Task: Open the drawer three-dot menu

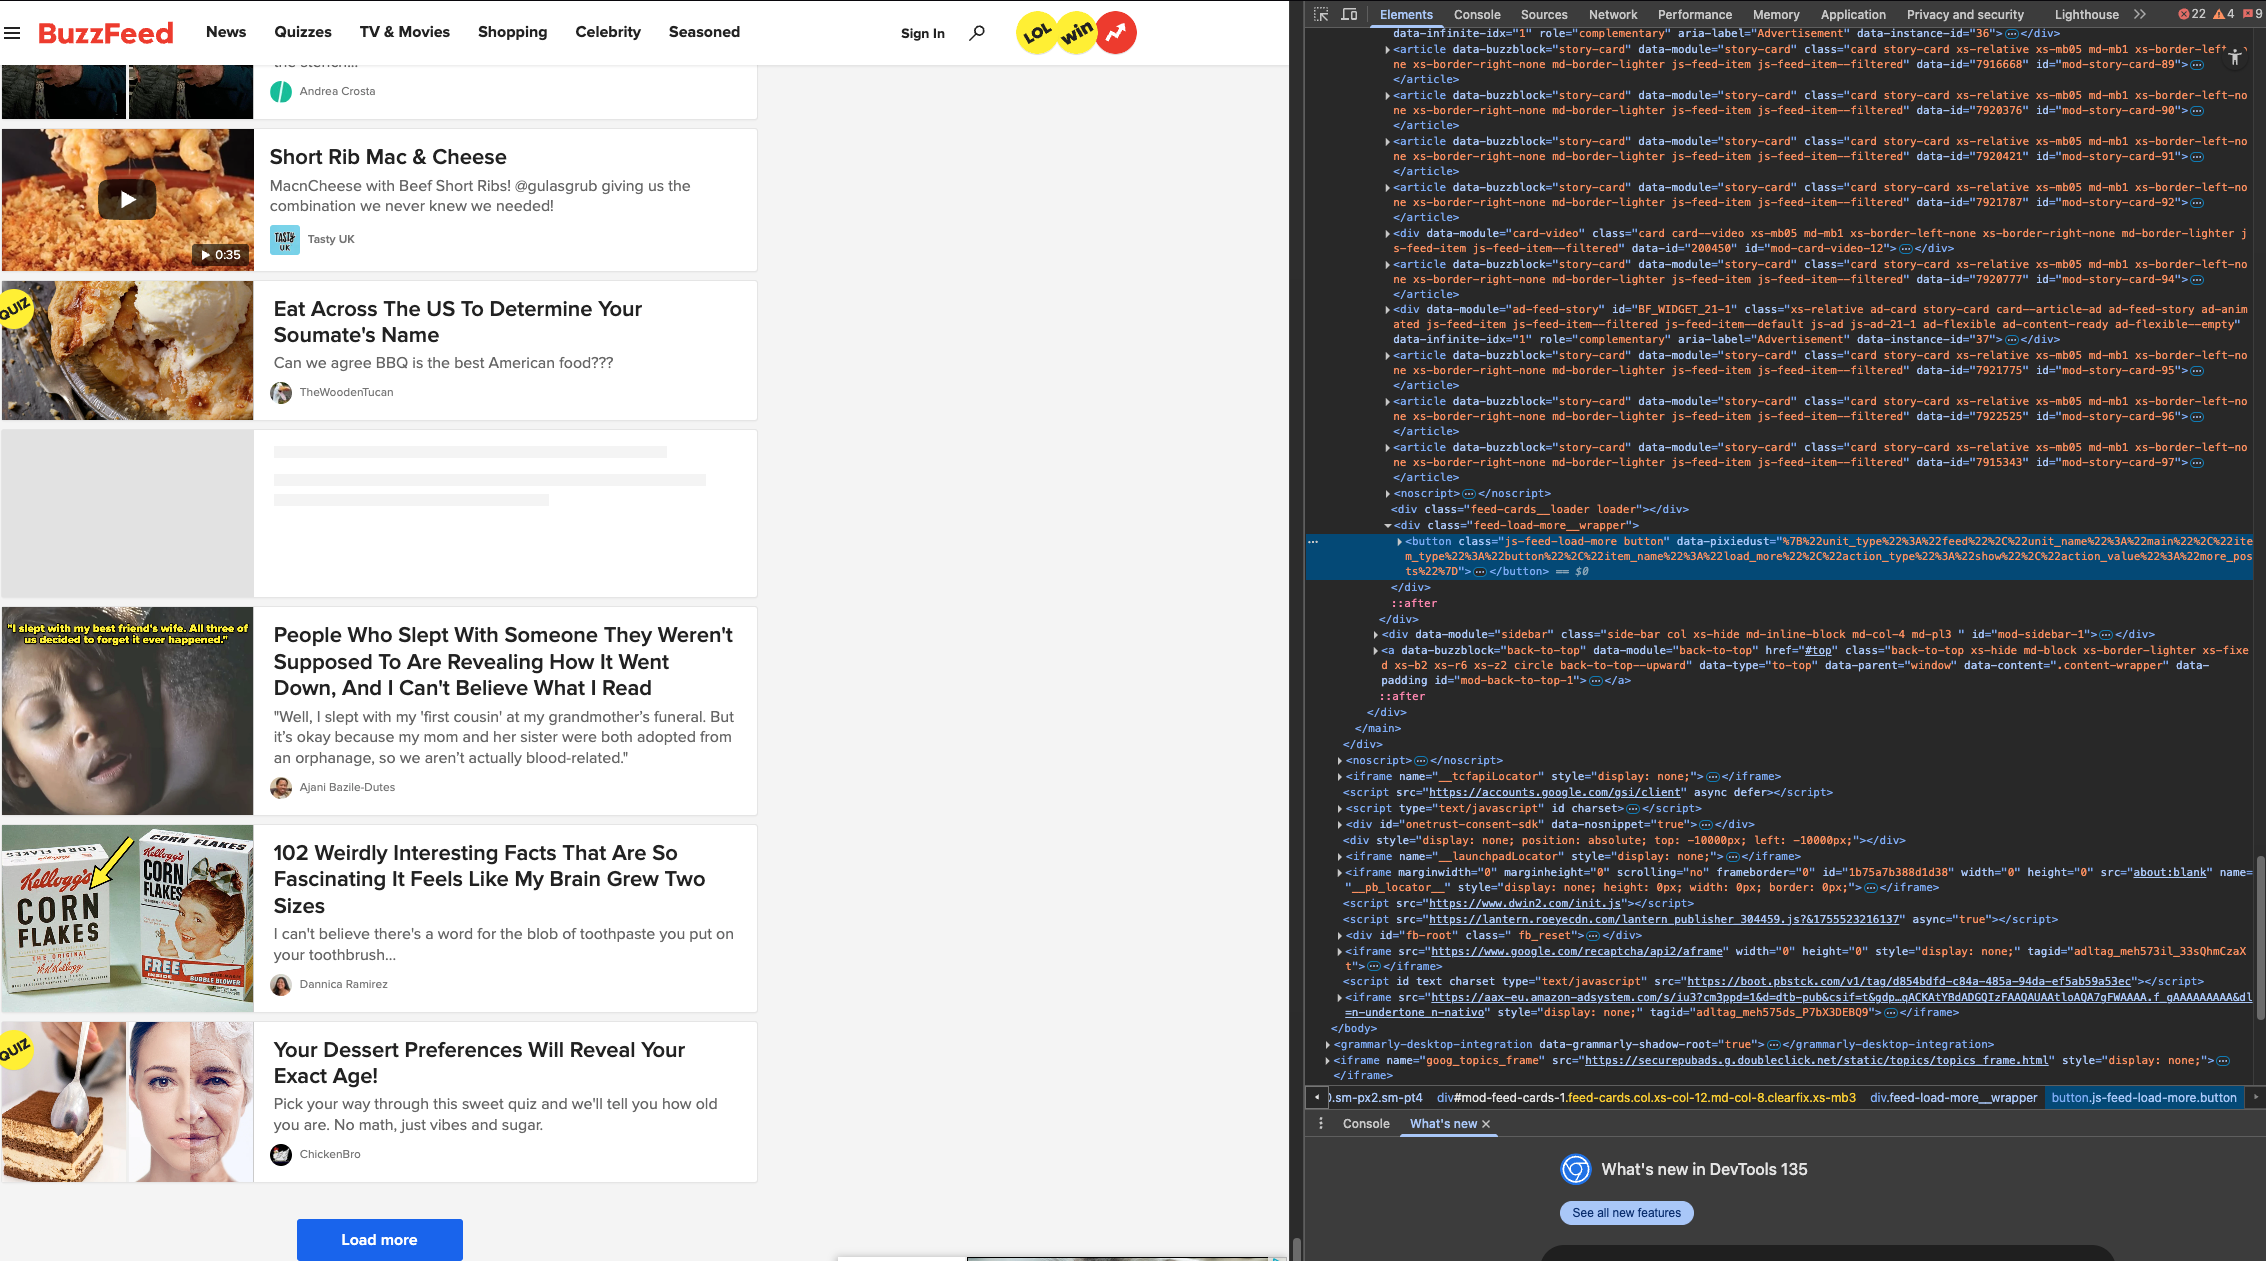Action: (x=1321, y=1124)
